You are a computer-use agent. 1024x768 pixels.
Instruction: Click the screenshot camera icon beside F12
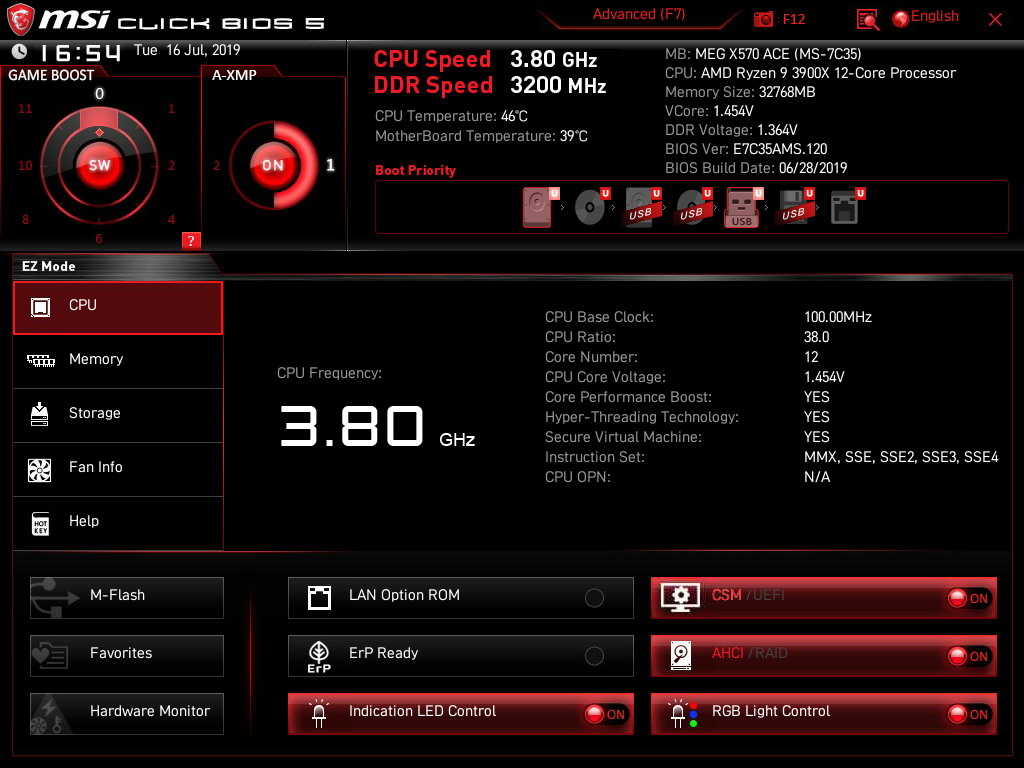(763, 19)
